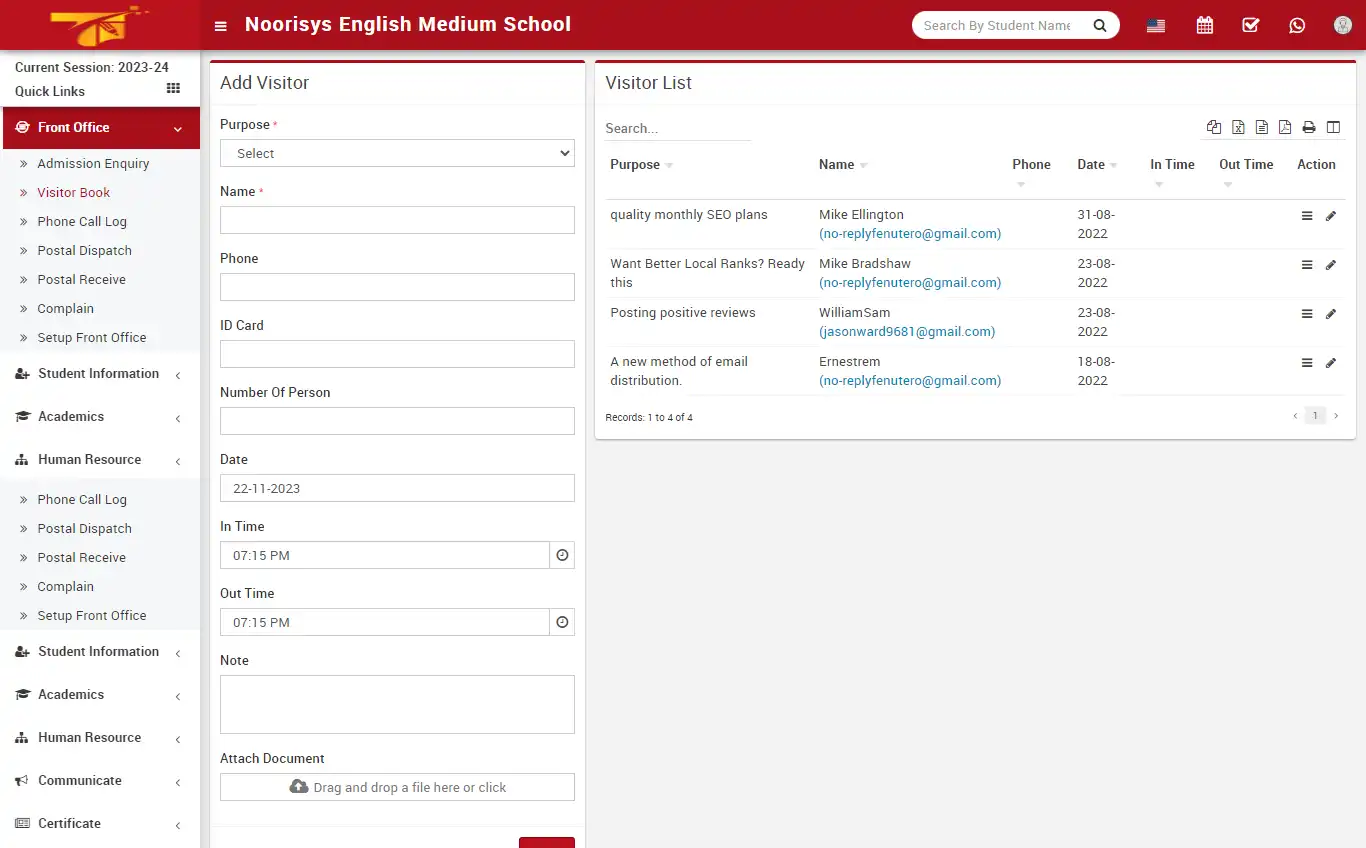This screenshot has height=848, width=1366.
Task: Export visitor list as CSV file
Action: click(x=1261, y=127)
